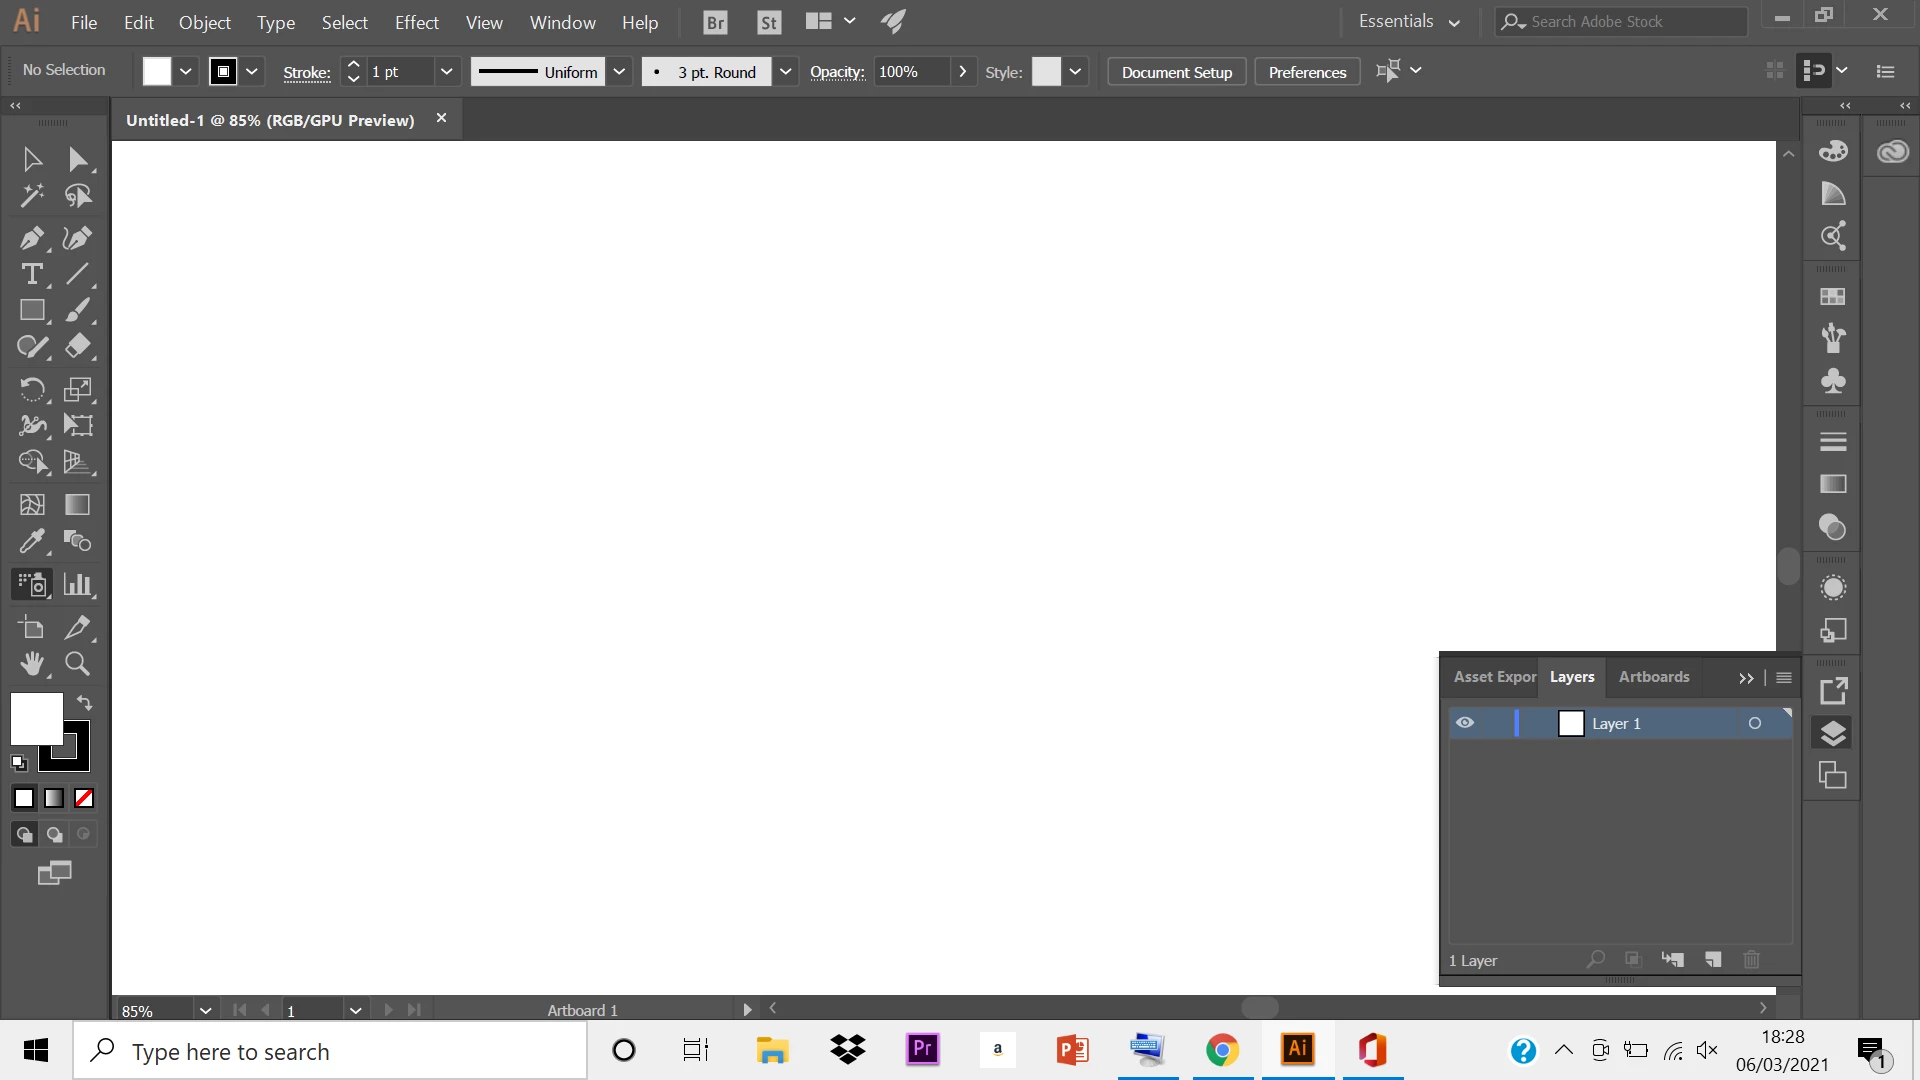The image size is (1920, 1080).
Task: Open the stroke weight dropdown
Action: coord(446,72)
